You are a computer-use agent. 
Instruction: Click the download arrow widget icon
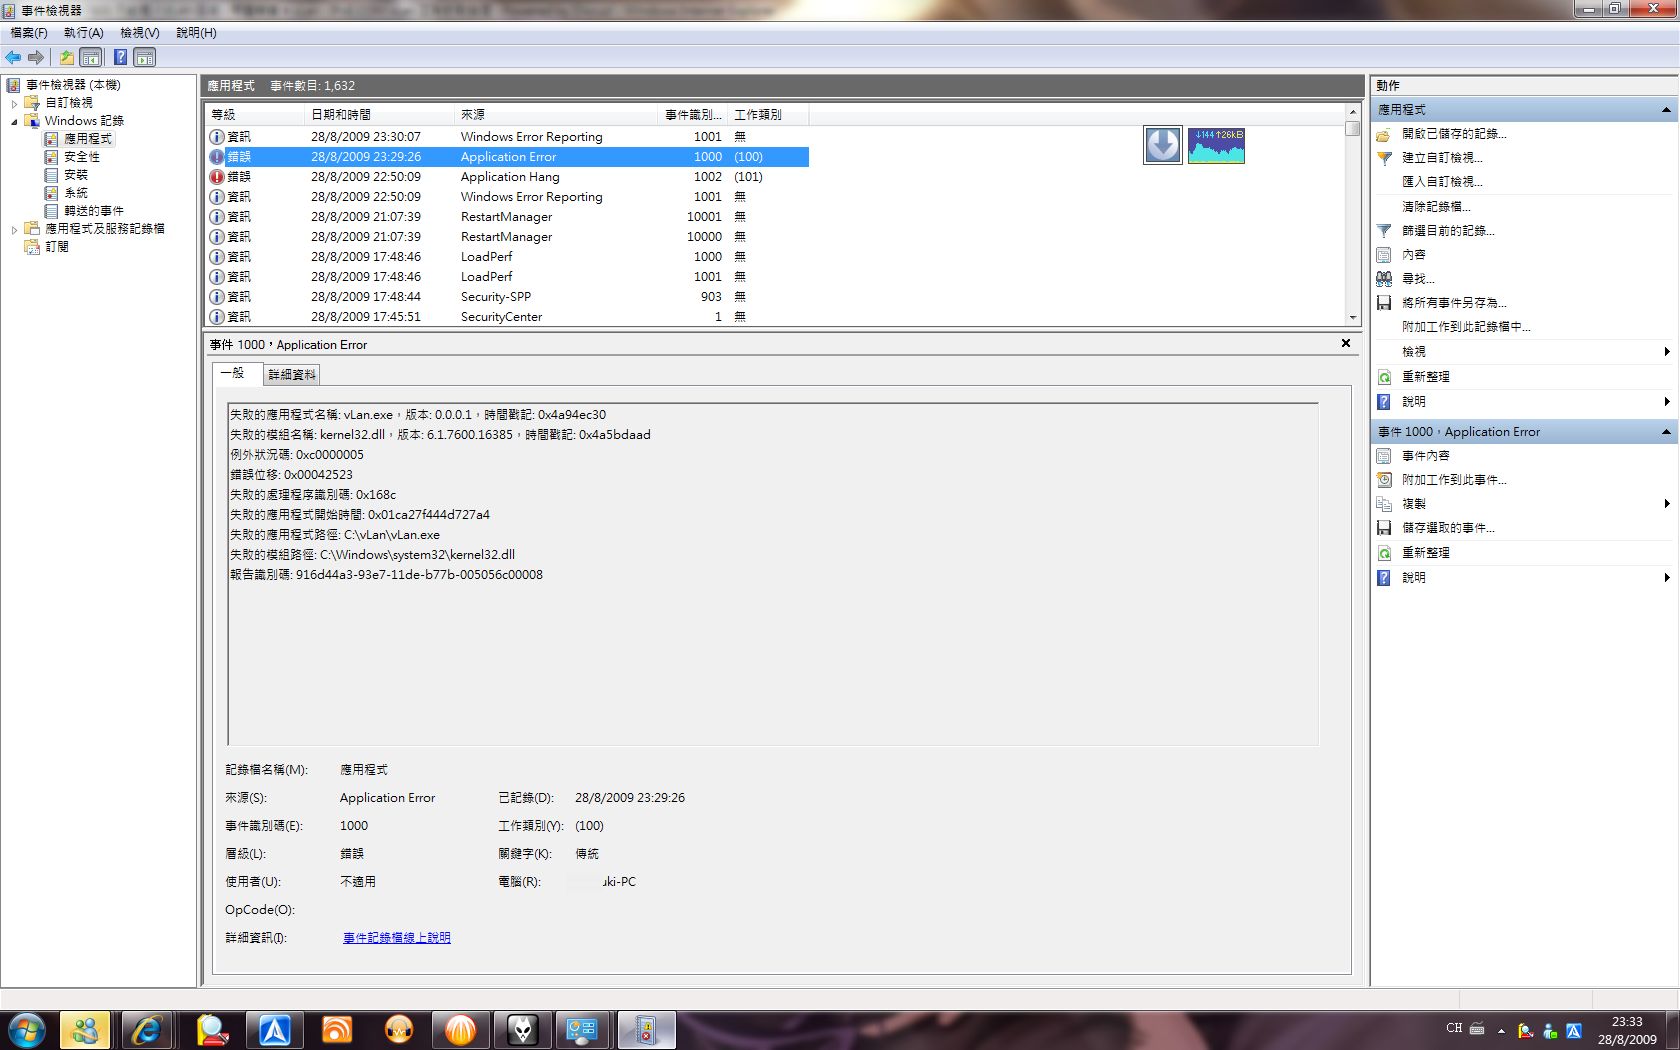pos(1163,146)
